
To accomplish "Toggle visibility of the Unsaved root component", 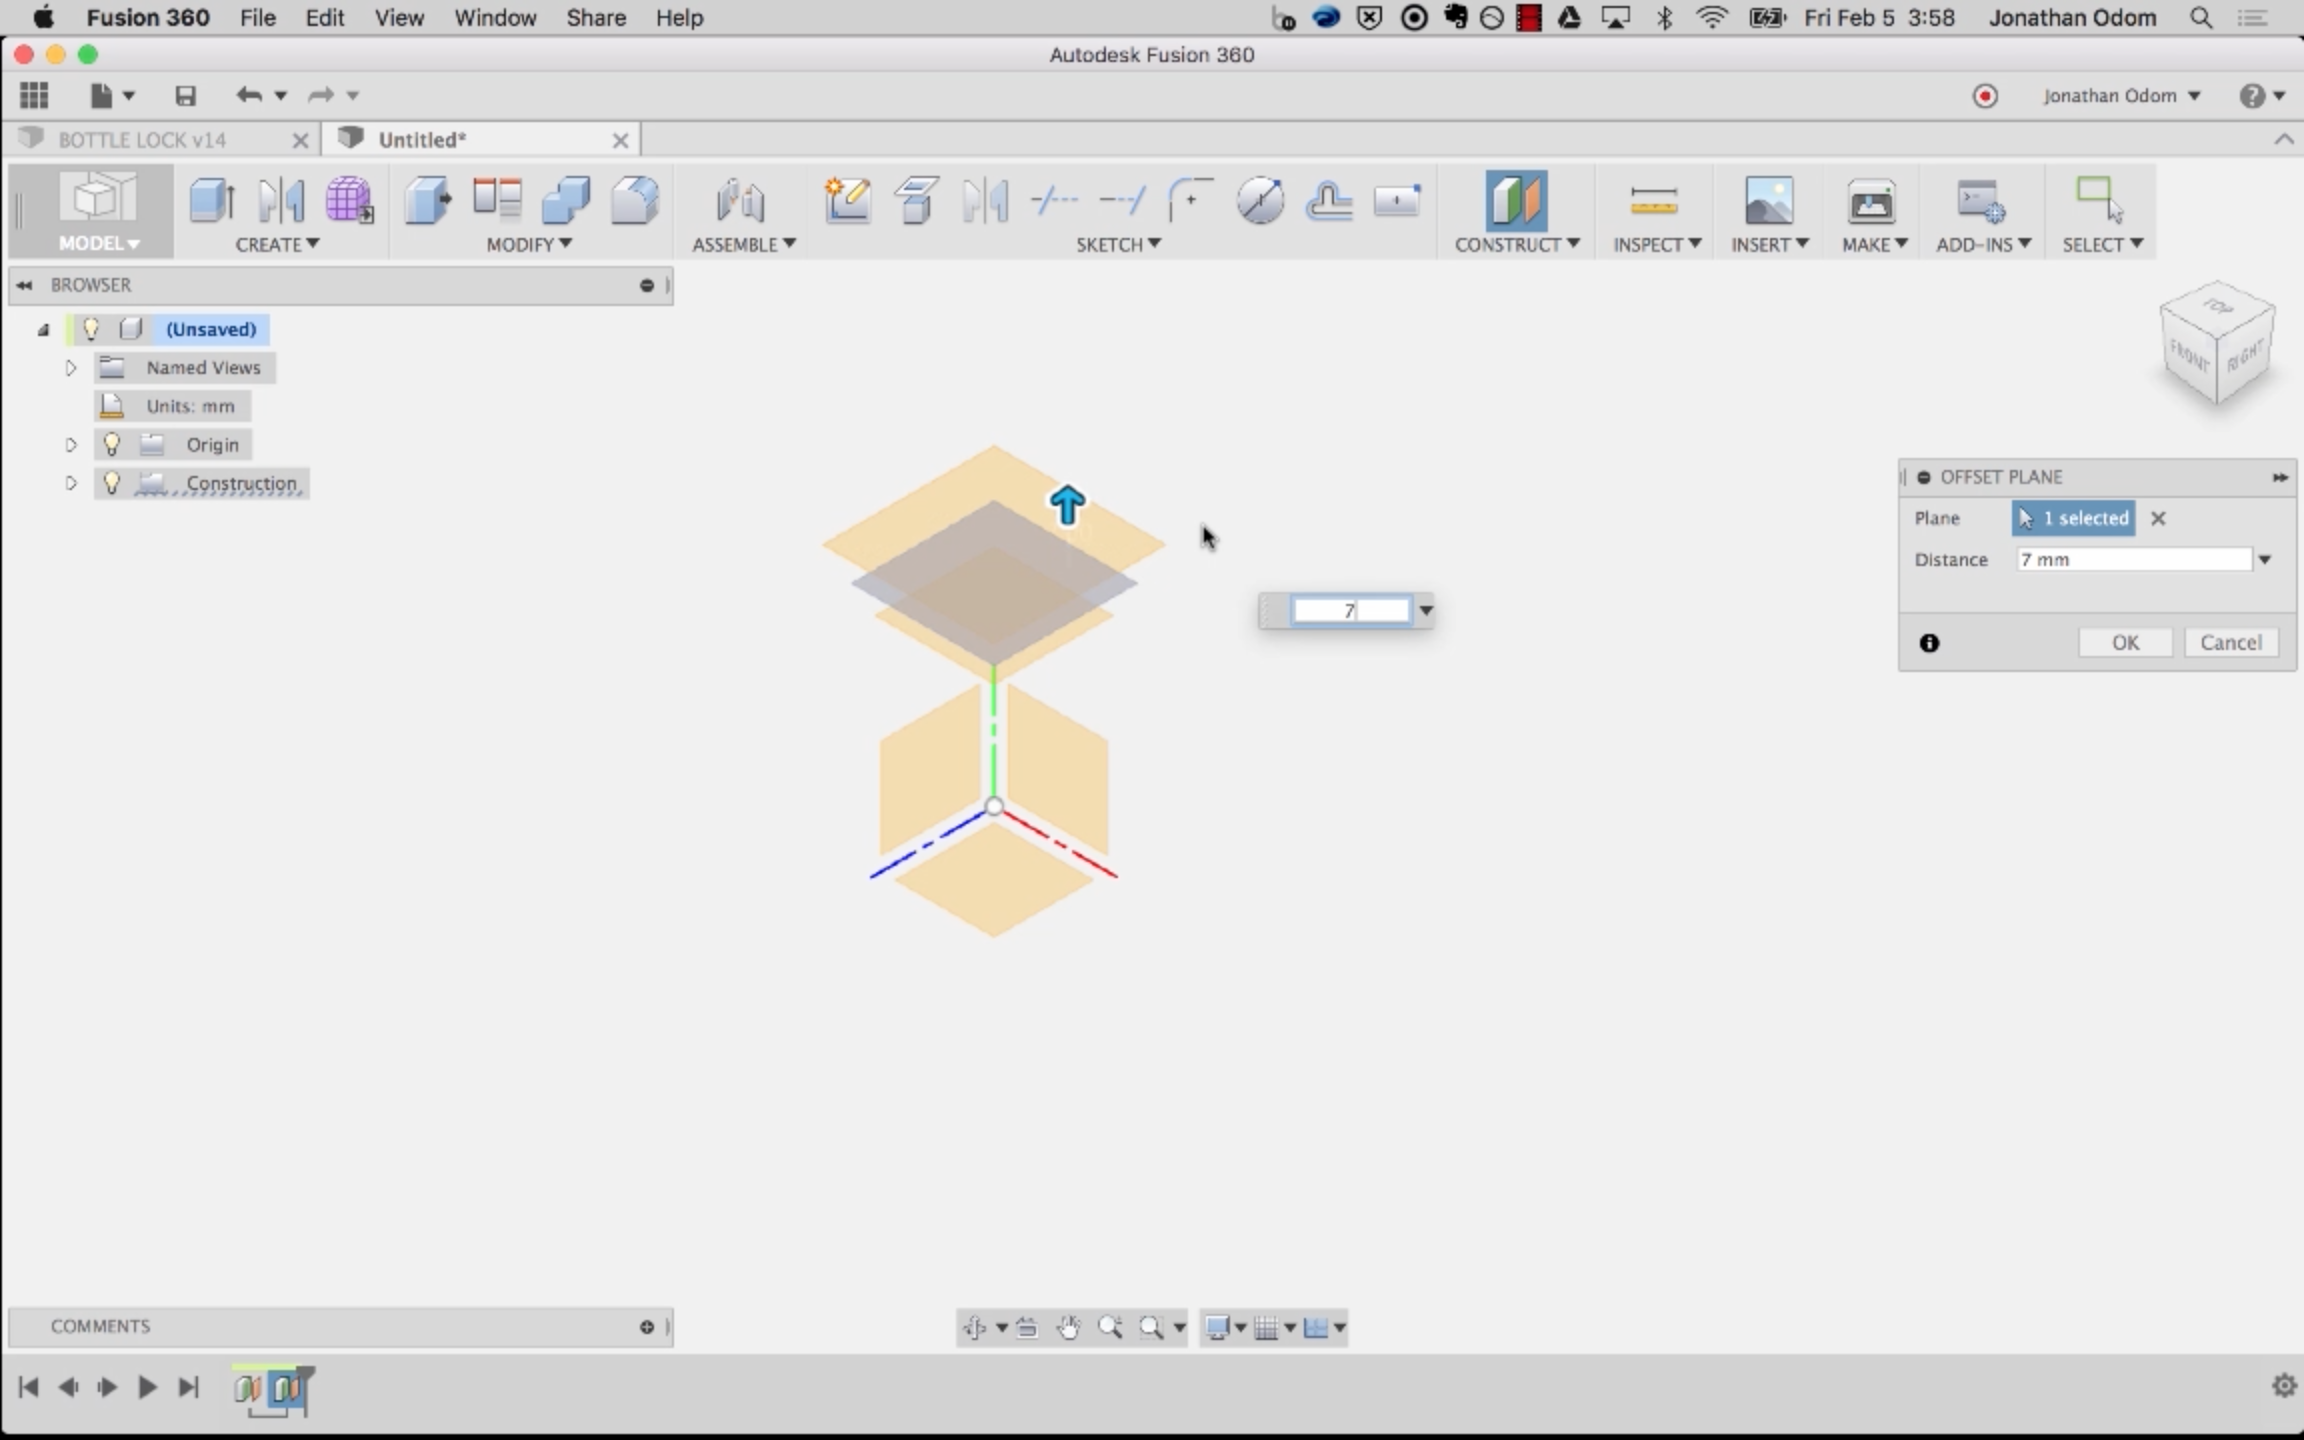I will tap(91, 329).
